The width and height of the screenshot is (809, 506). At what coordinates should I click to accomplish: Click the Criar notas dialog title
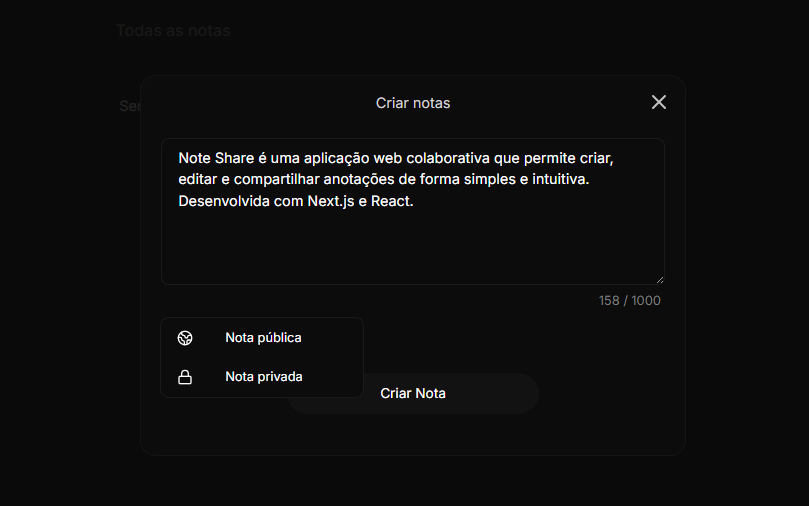click(412, 103)
